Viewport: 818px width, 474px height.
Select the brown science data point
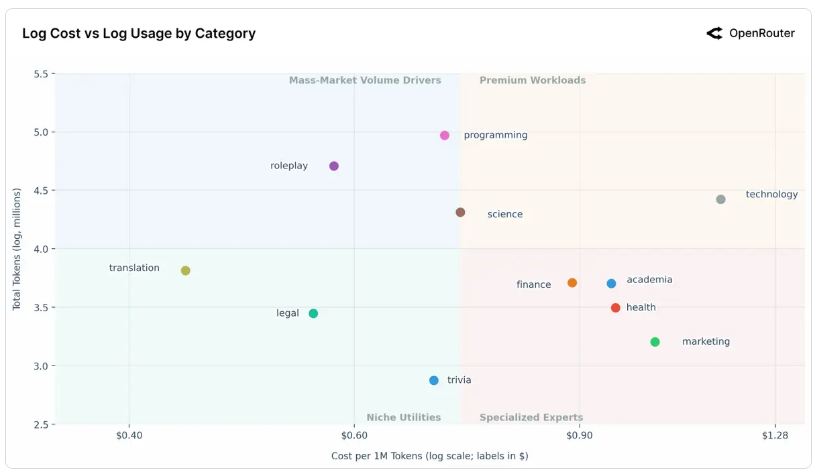pyautogui.click(x=460, y=212)
